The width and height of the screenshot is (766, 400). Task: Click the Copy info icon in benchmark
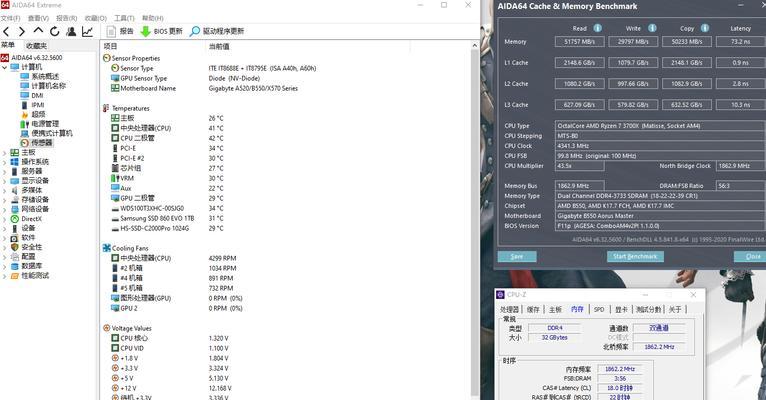pos(705,28)
